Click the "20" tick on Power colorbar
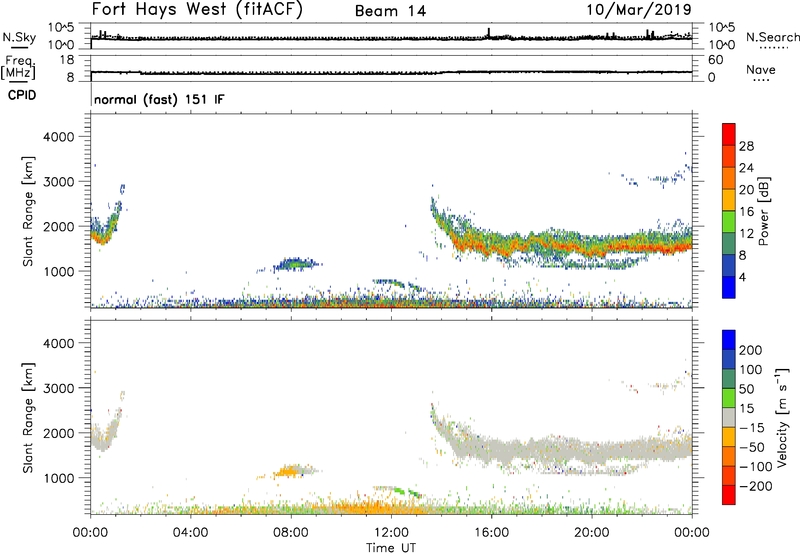Screen dimensions: 800x554 point(746,190)
